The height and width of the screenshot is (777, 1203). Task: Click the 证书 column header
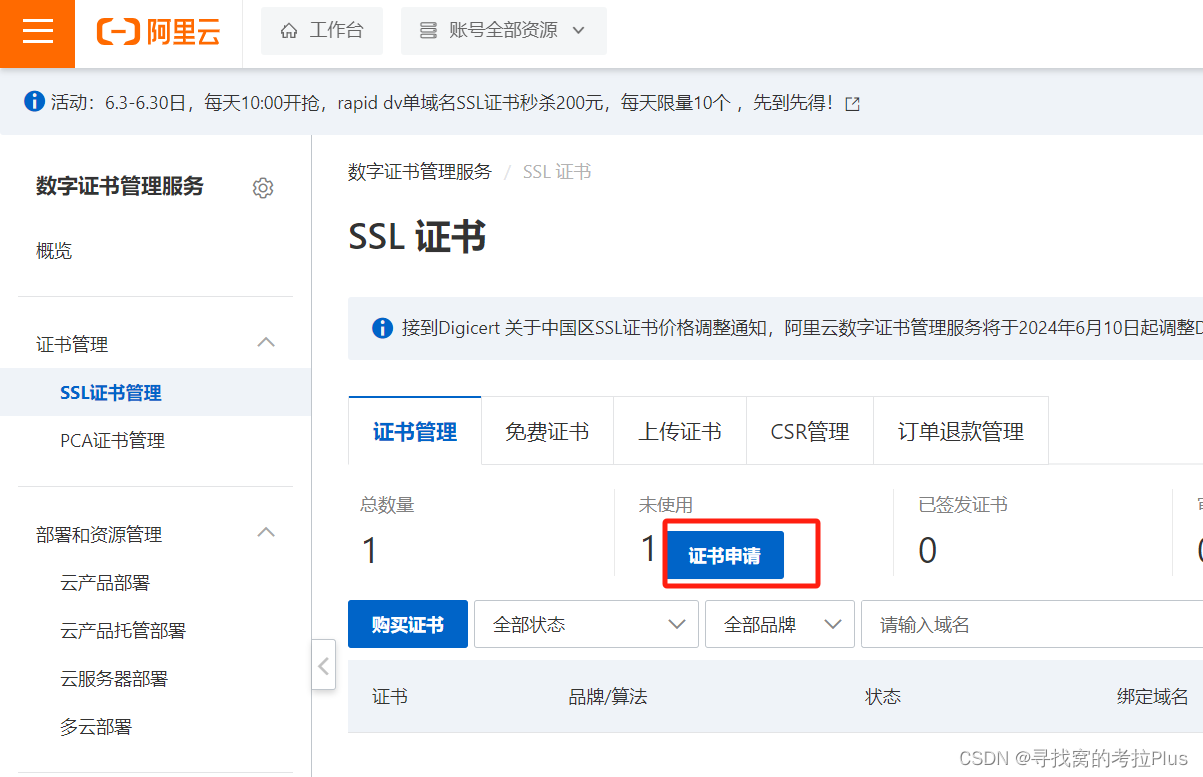pyautogui.click(x=390, y=697)
